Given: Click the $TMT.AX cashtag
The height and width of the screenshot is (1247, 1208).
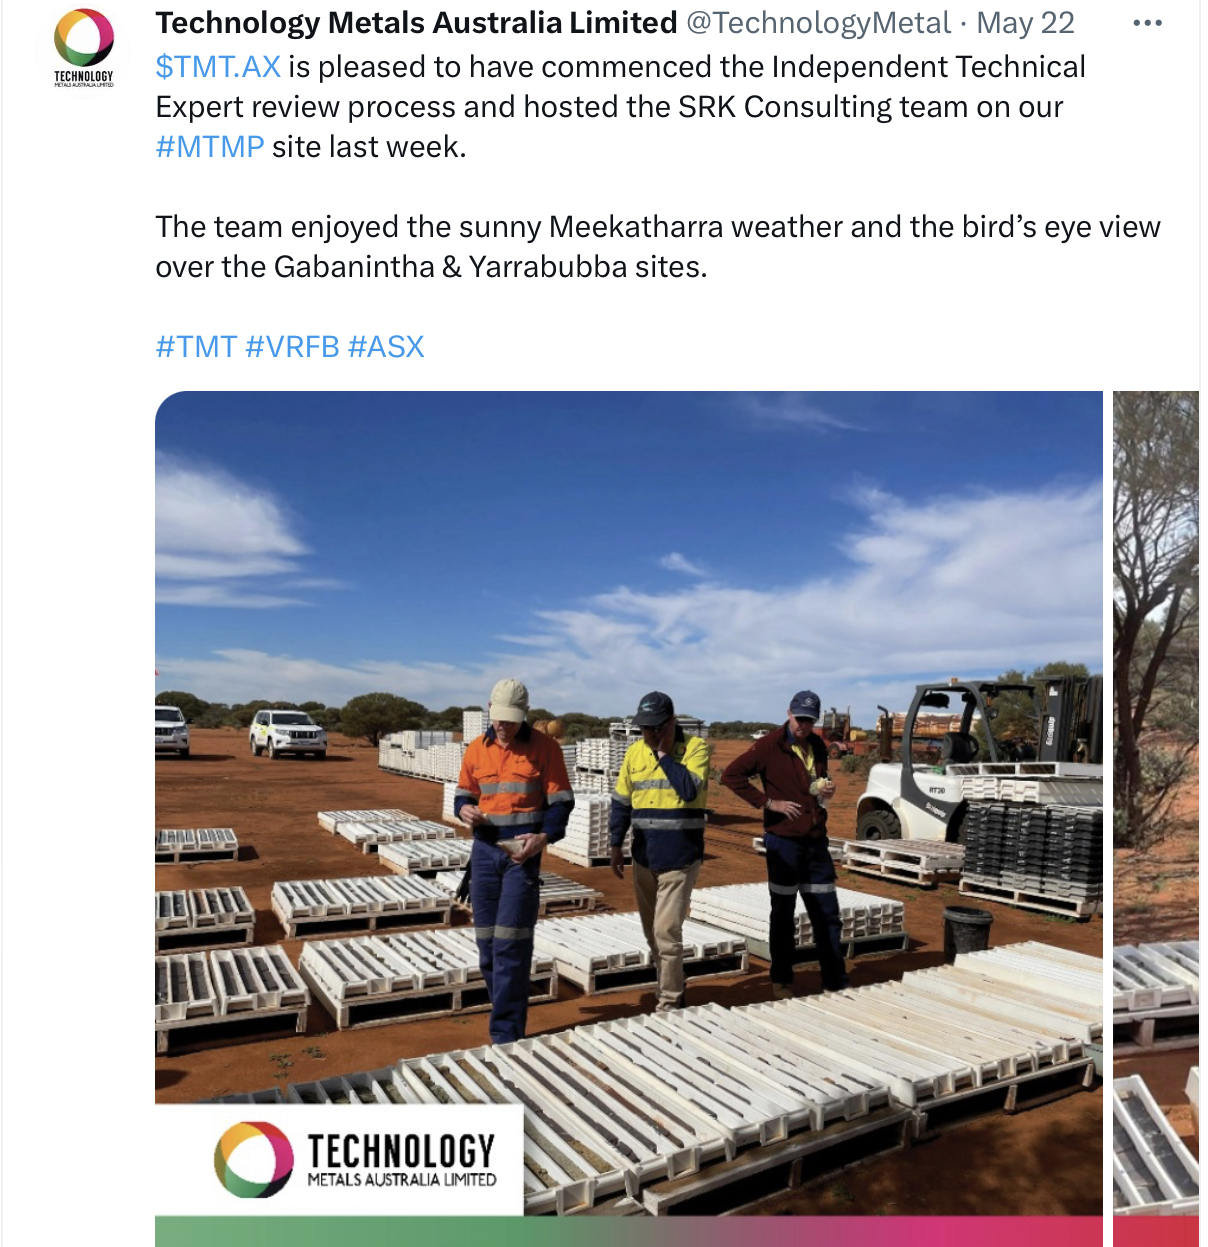Looking at the screenshot, I should [218, 67].
